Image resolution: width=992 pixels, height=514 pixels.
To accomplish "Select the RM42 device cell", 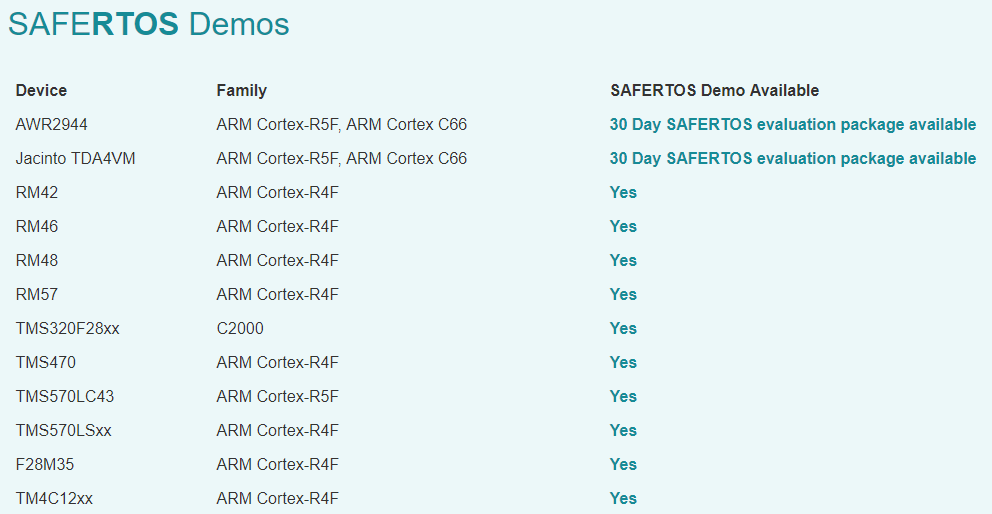I will (x=37, y=192).
